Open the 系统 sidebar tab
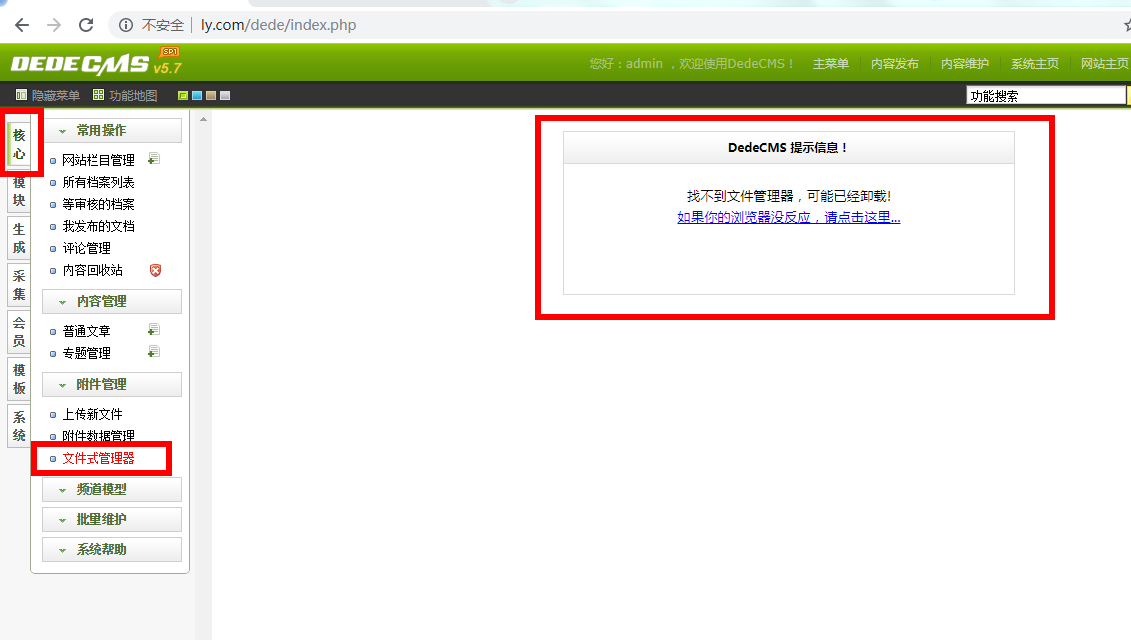1131x640 pixels. pyautogui.click(x=19, y=426)
